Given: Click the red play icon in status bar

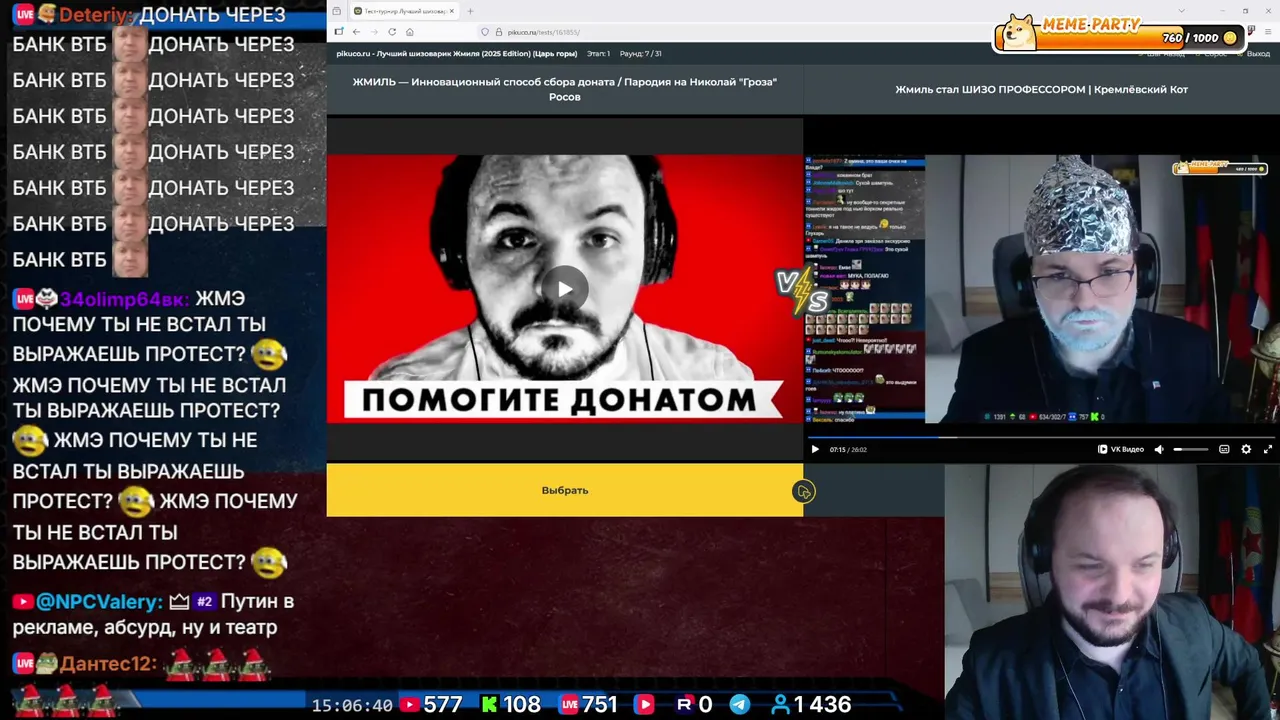Looking at the screenshot, I should coord(645,705).
